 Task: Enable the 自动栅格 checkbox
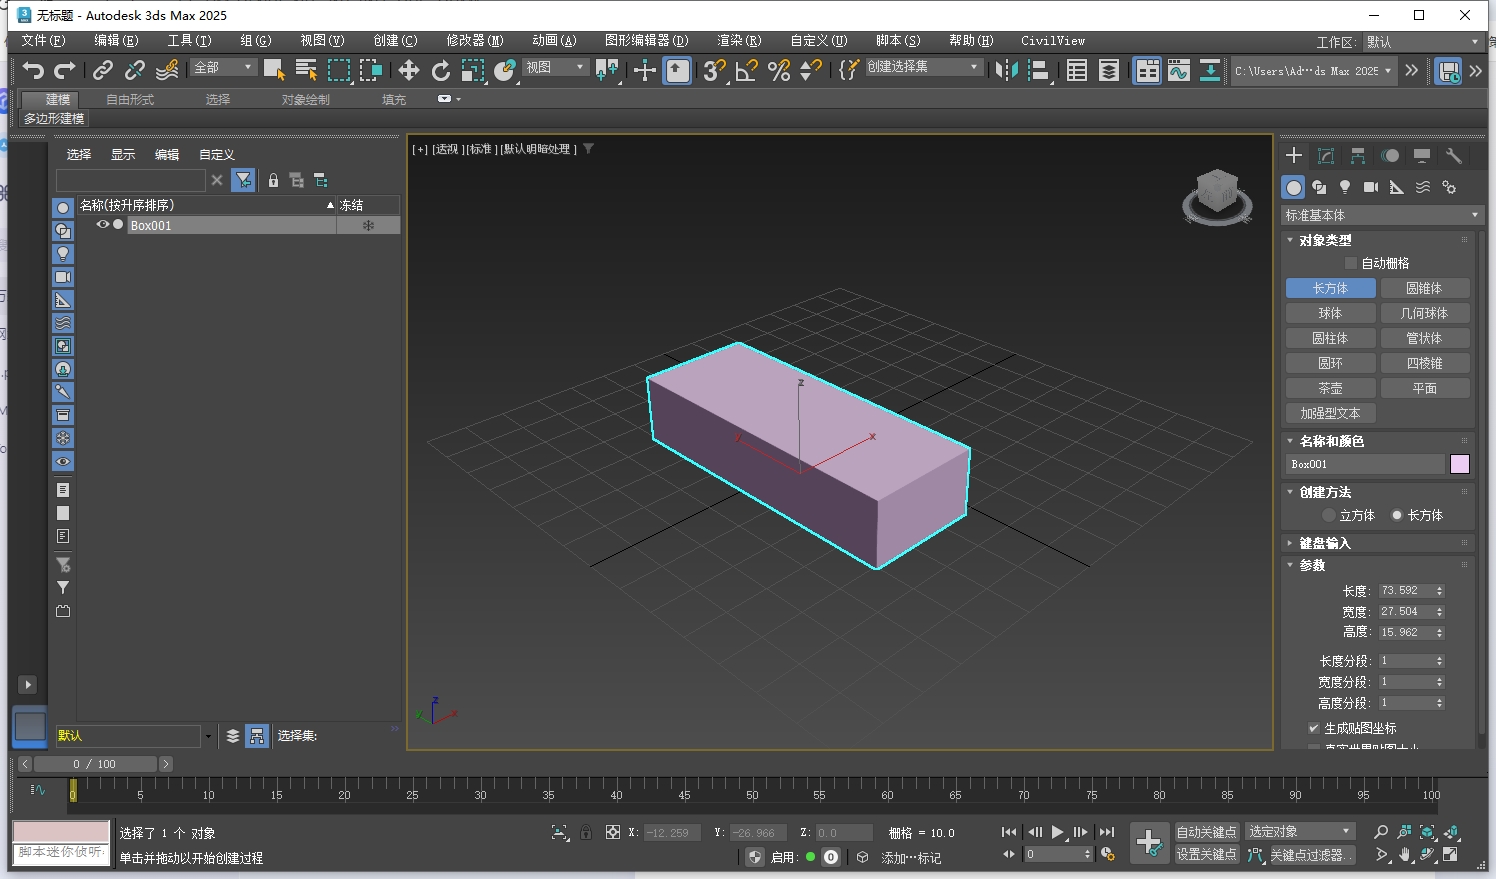click(1349, 262)
